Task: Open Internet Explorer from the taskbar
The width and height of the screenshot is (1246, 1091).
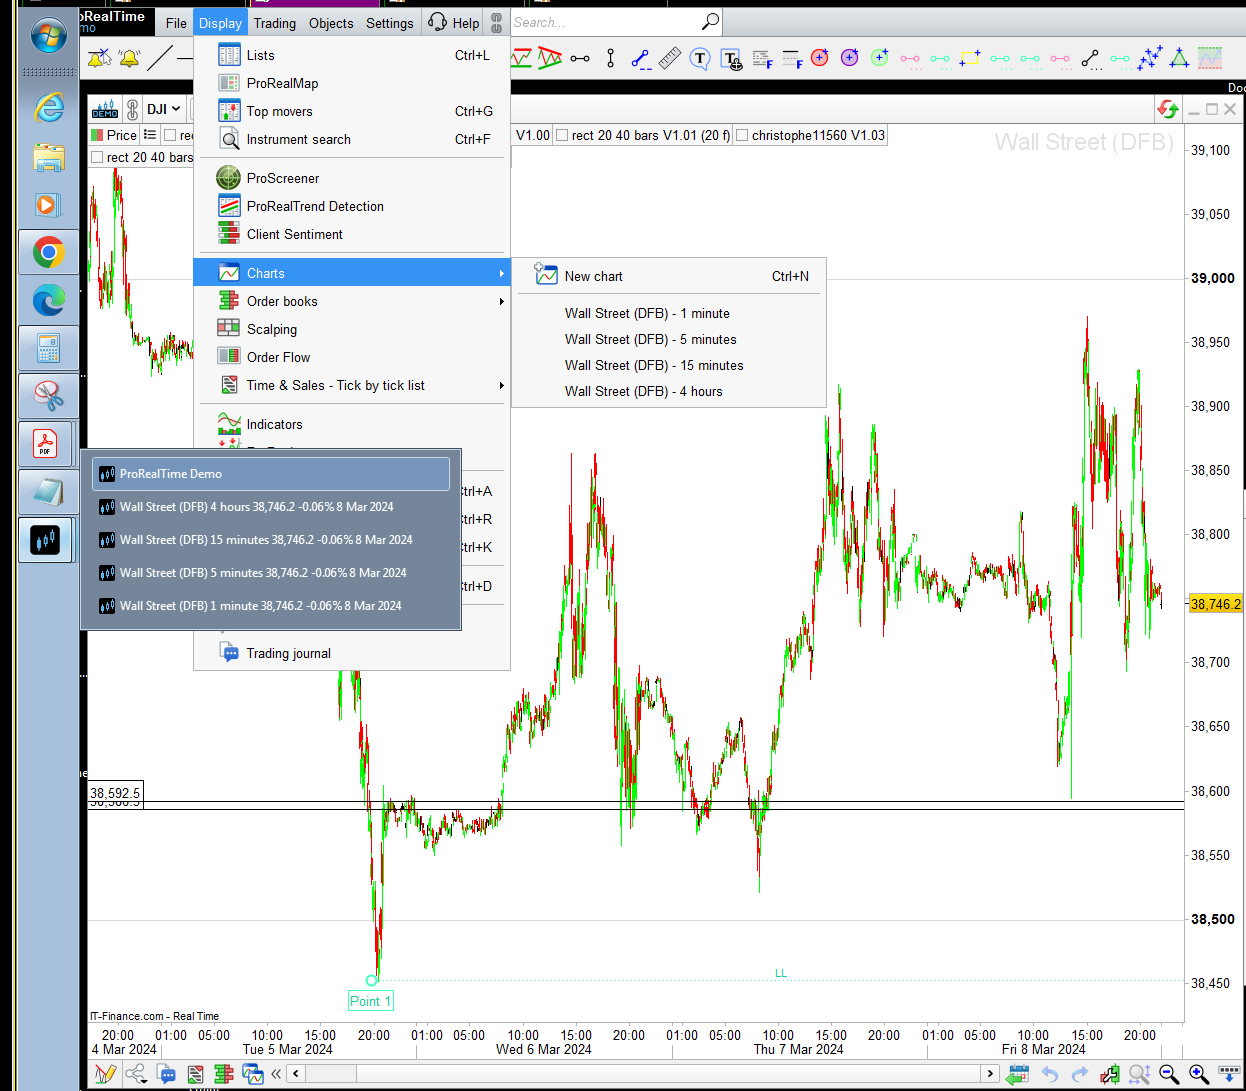Action: coord(48,108)
